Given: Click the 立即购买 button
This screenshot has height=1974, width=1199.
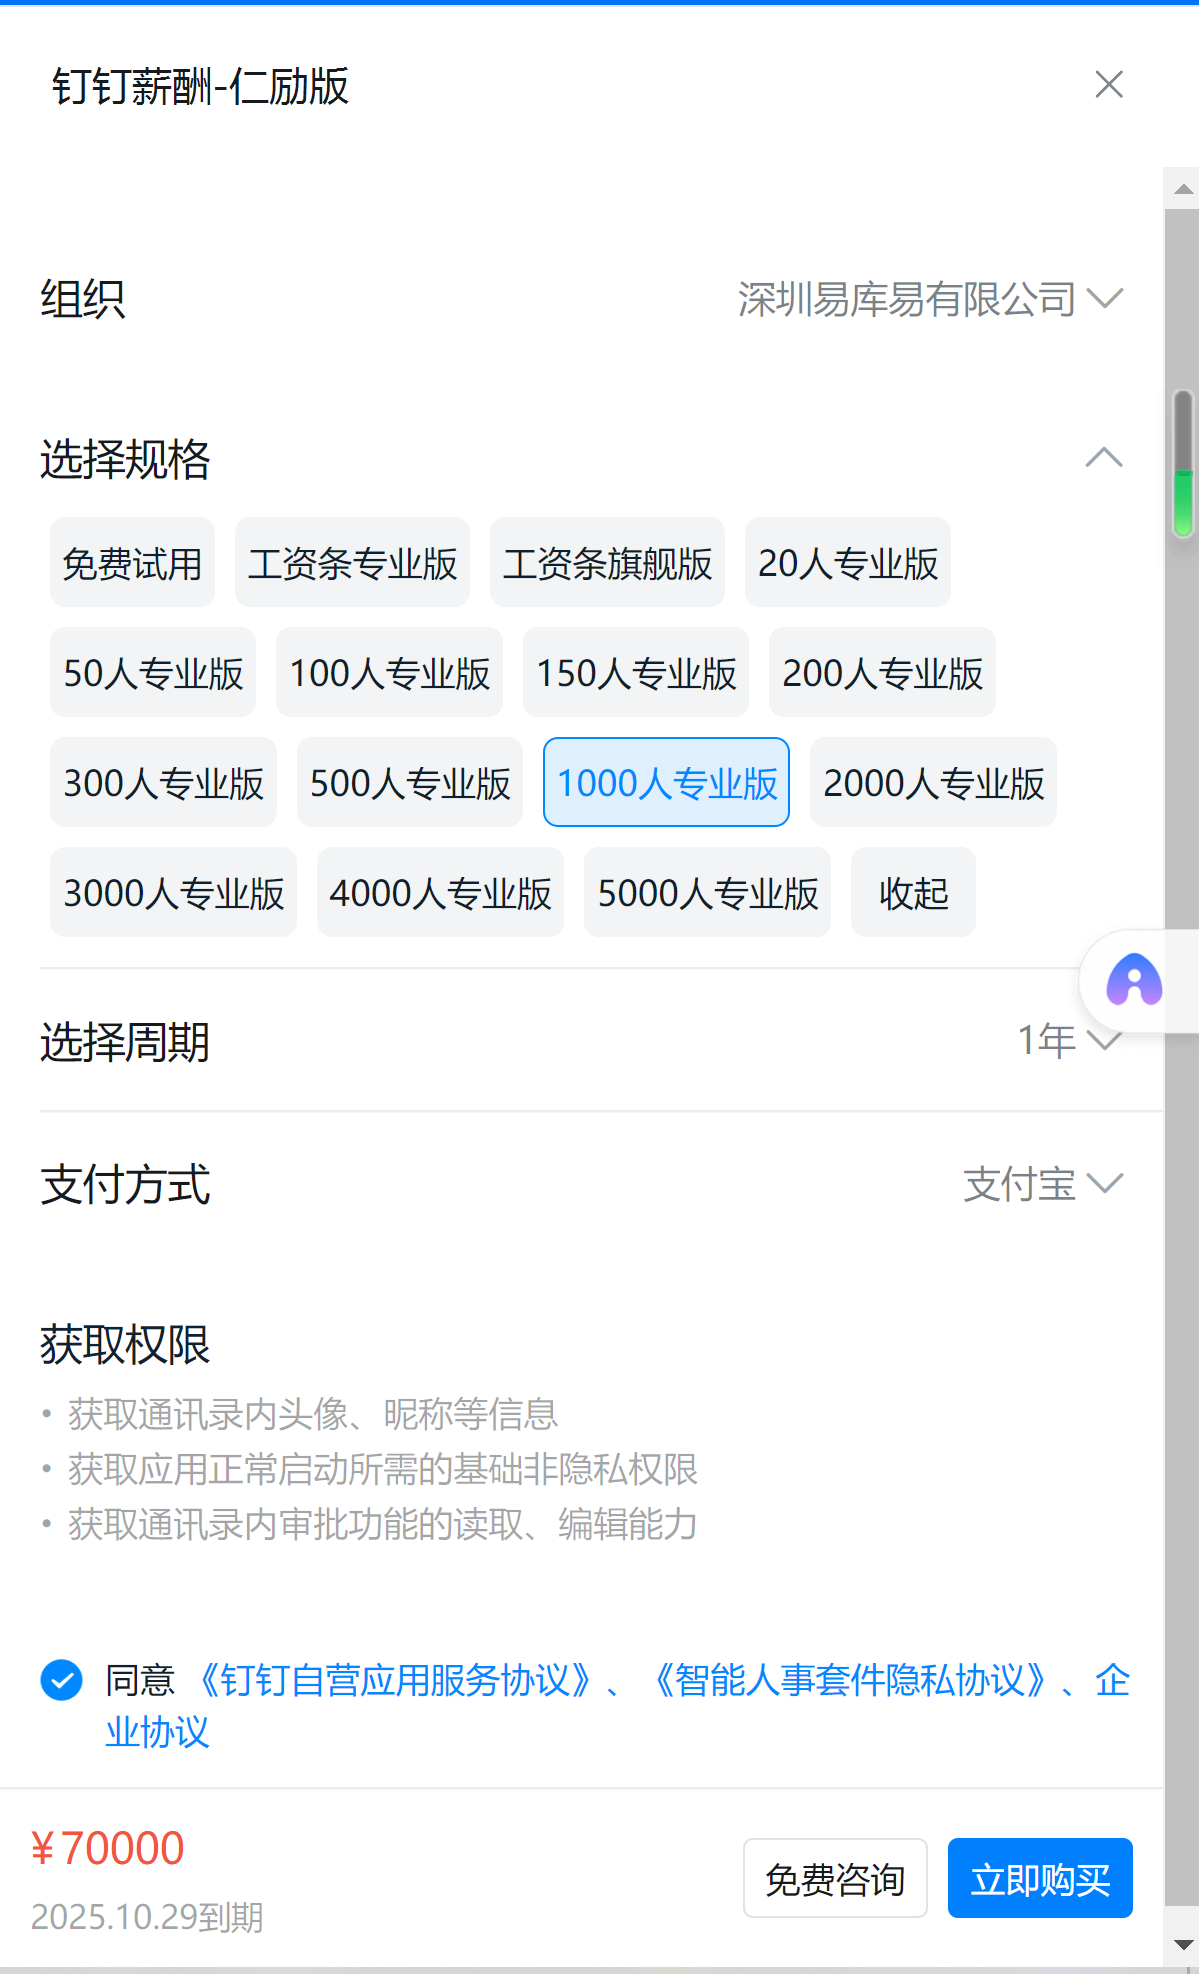Looking at the screenshot, I should coord(1040,1878).
